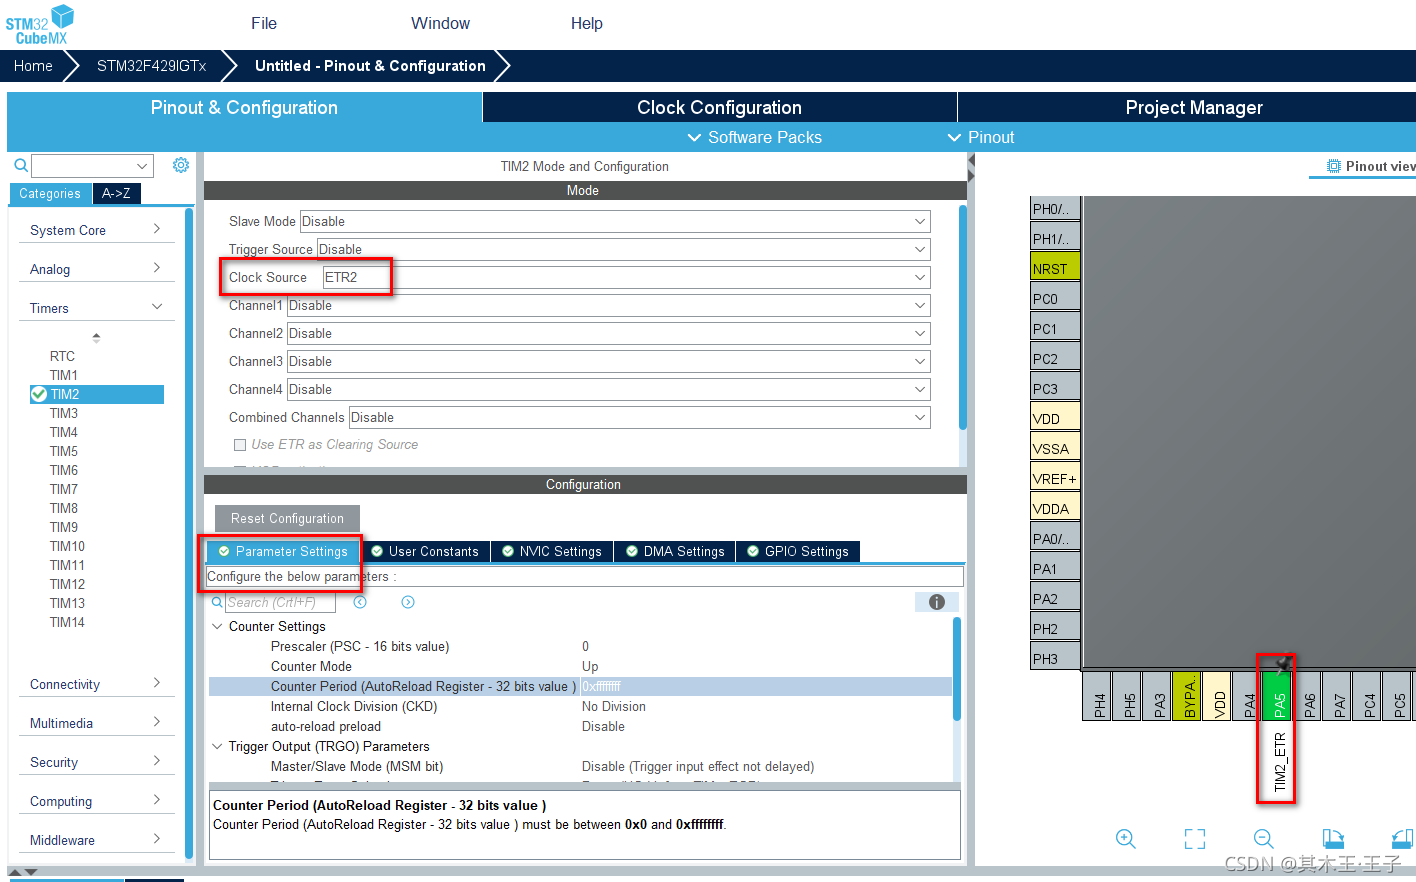This screenshot has width=1416, height=882.
Task: Click the green check icon beside TIM2
Action: tap(39, 394)
